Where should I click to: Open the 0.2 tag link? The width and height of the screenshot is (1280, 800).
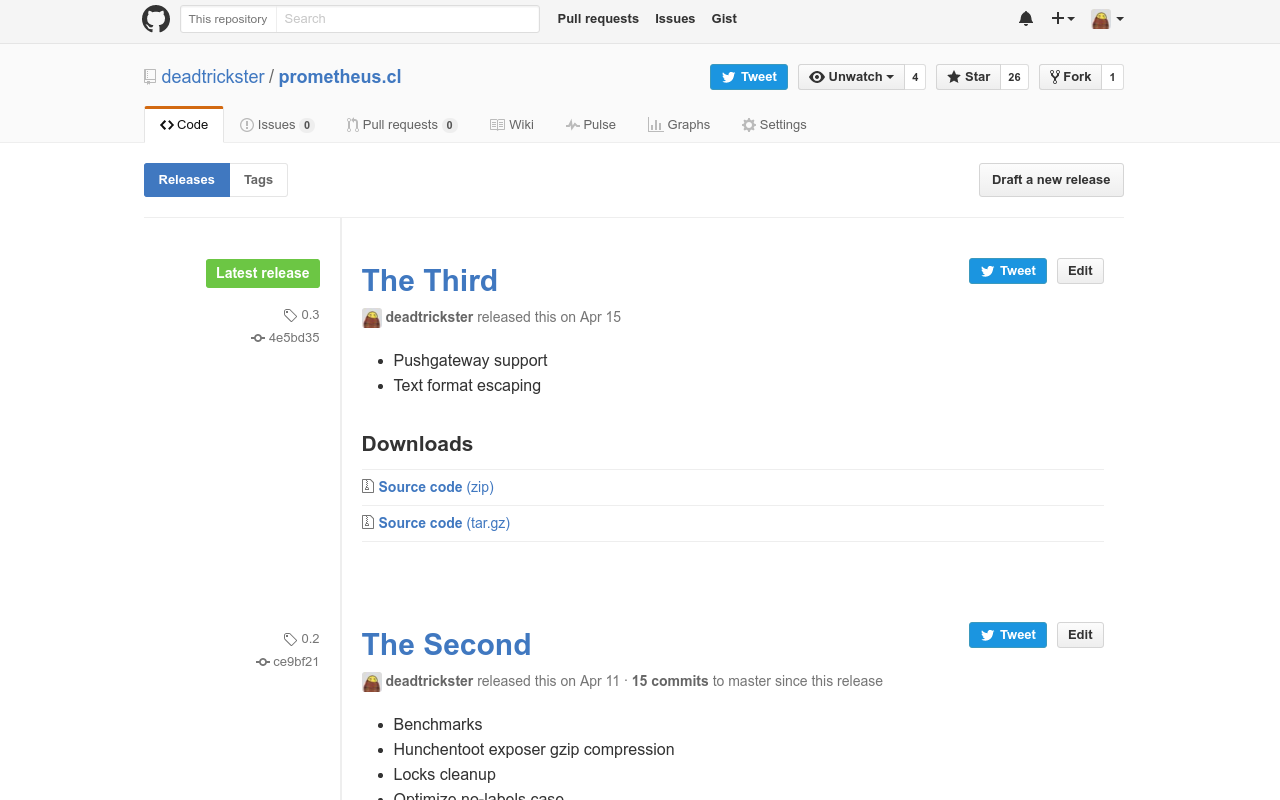pyautogui.click(x=302, y=639)
